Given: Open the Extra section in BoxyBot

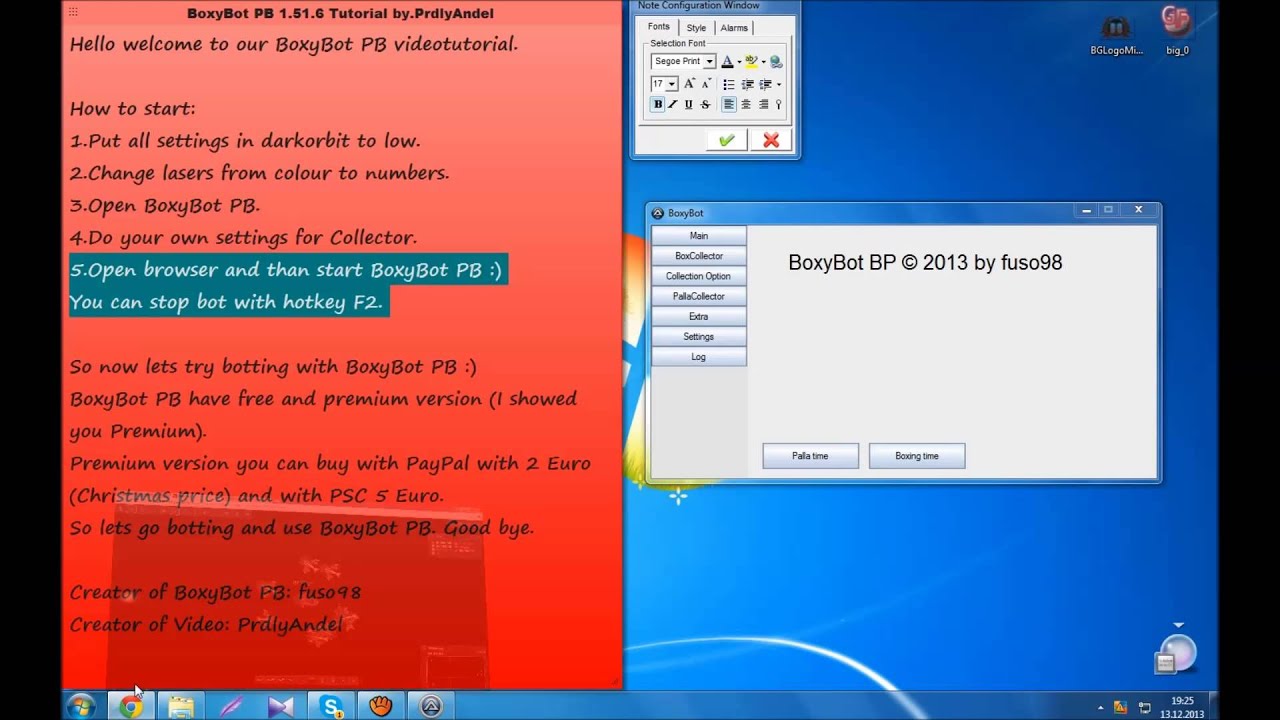Looking at the screenshot, I should [699, 316].
